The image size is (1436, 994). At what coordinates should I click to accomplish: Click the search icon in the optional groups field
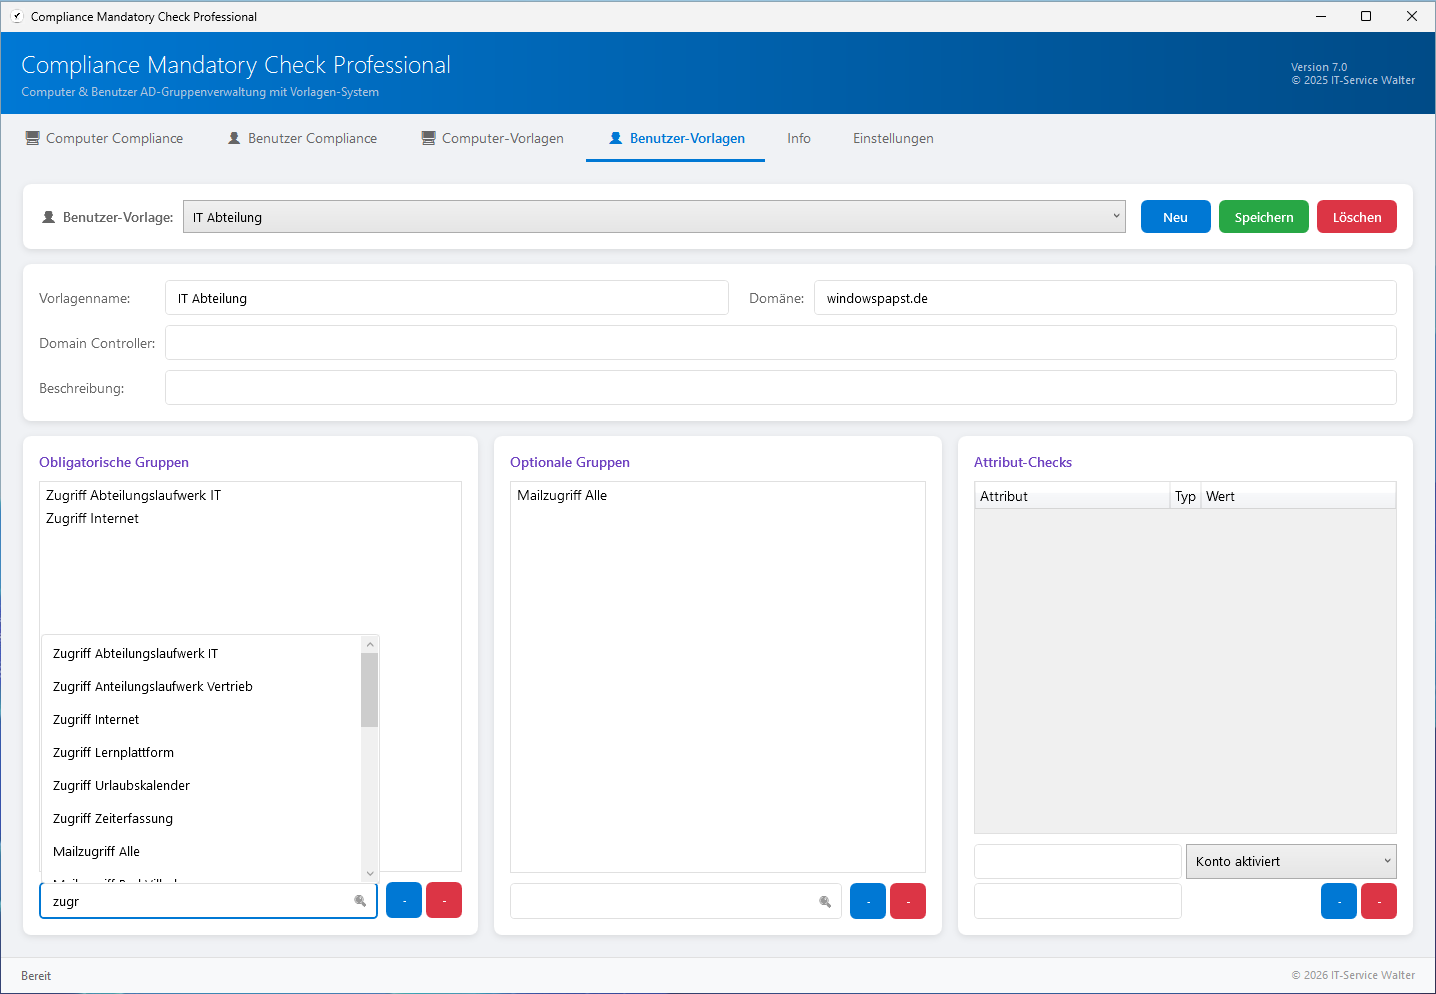tap(825, 901)
